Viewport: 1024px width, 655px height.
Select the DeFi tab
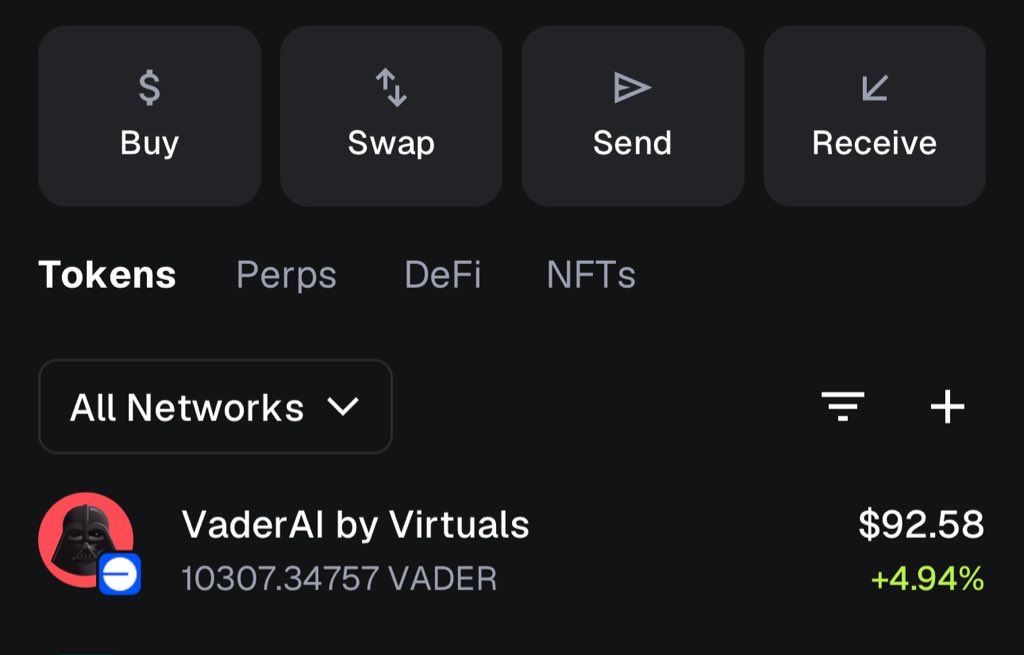[442, 275]
